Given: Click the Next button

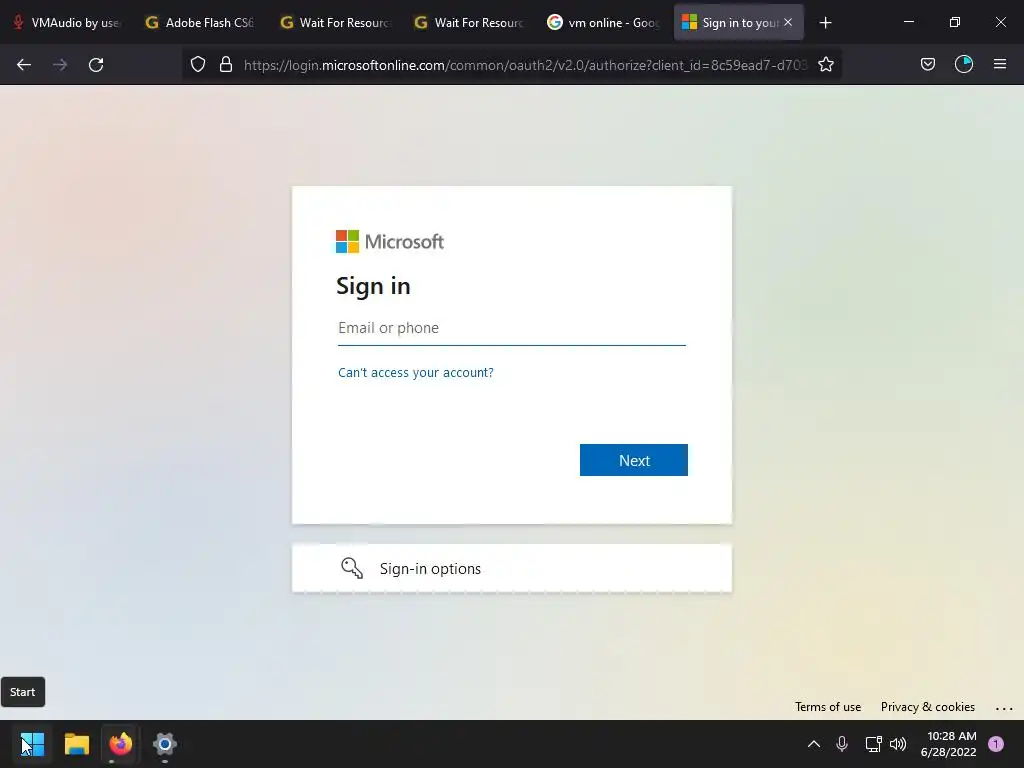Looking at the screenshot, I should click(633, 460).
